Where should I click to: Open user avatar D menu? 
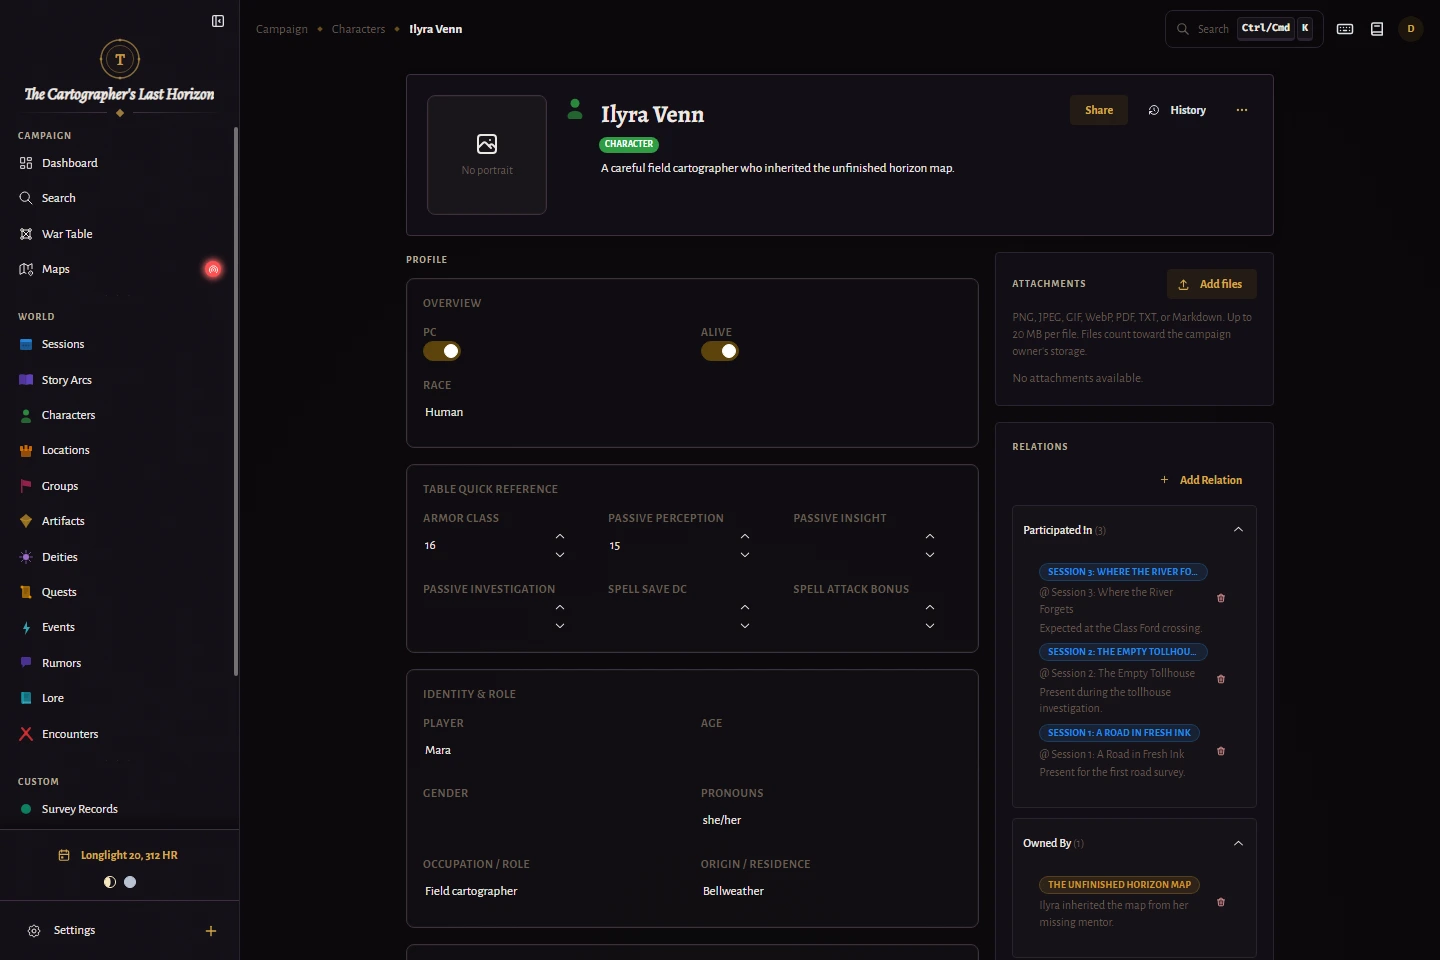[x=1411, y=29]
